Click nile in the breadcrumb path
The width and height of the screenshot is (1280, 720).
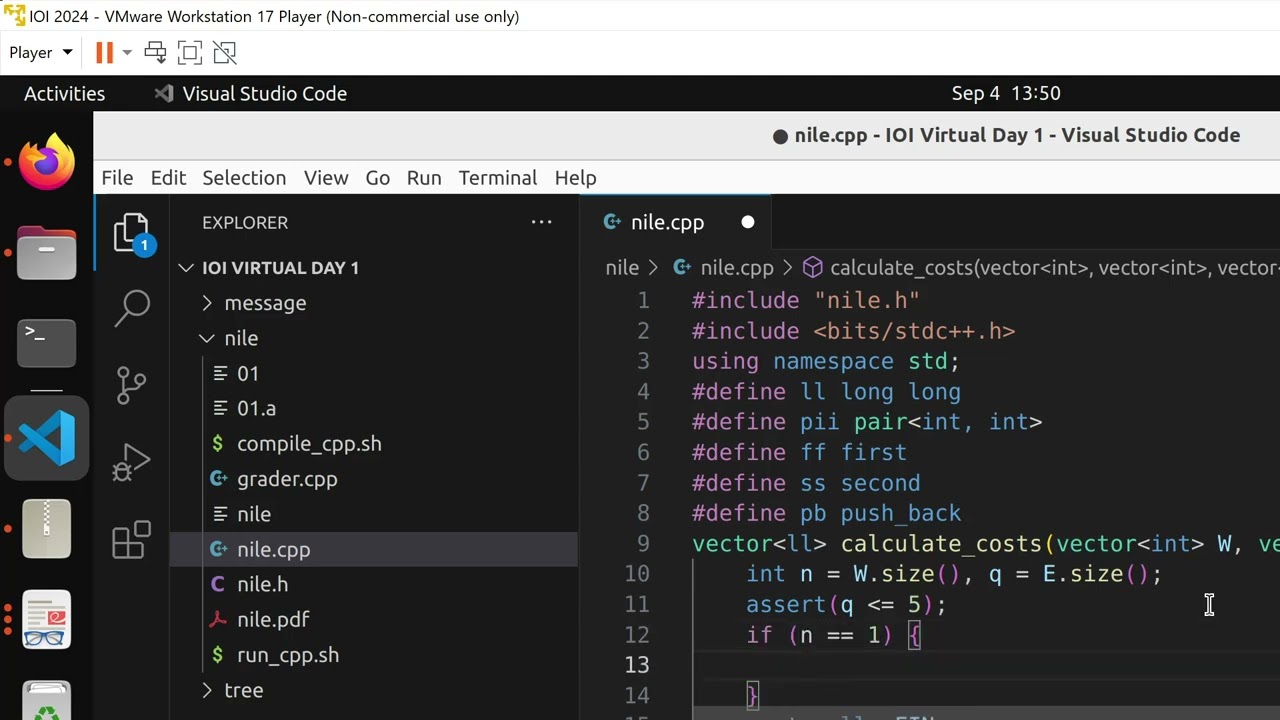(x=622, y=268)
